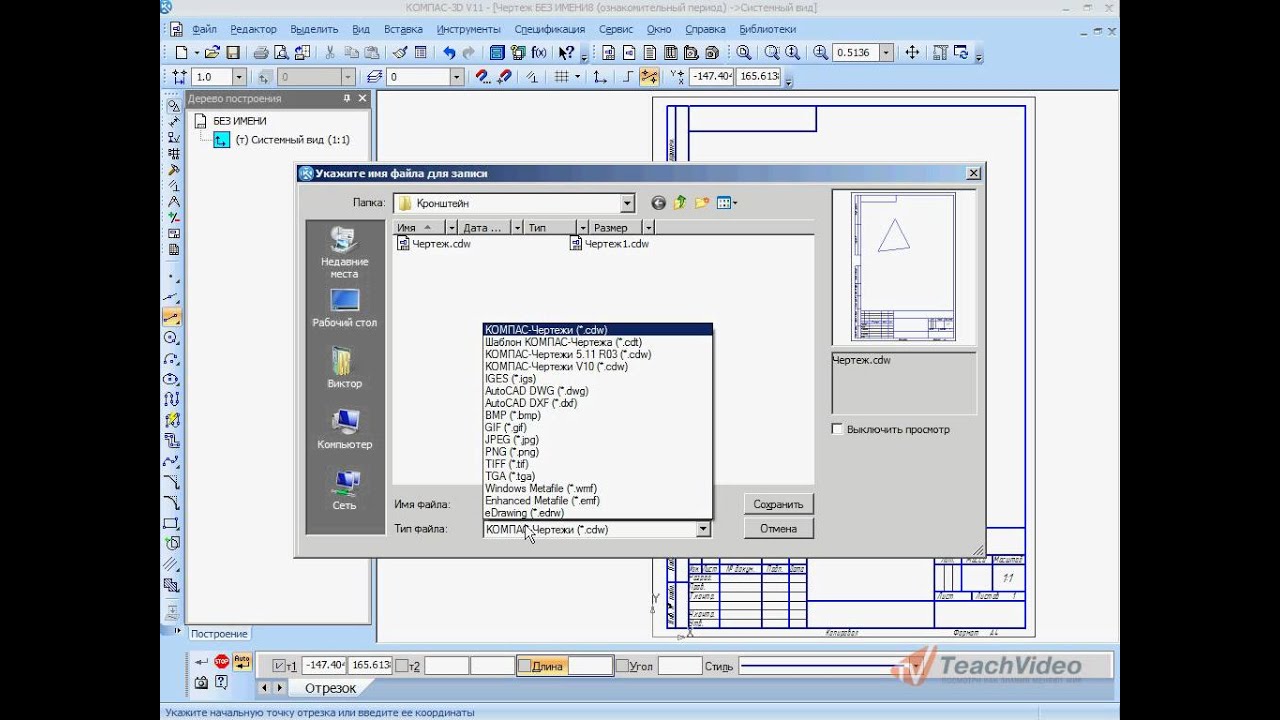Viewport: 1280px width, 720px height.
Task: Click the Cut scissors icon
Action: click(330, 53)
